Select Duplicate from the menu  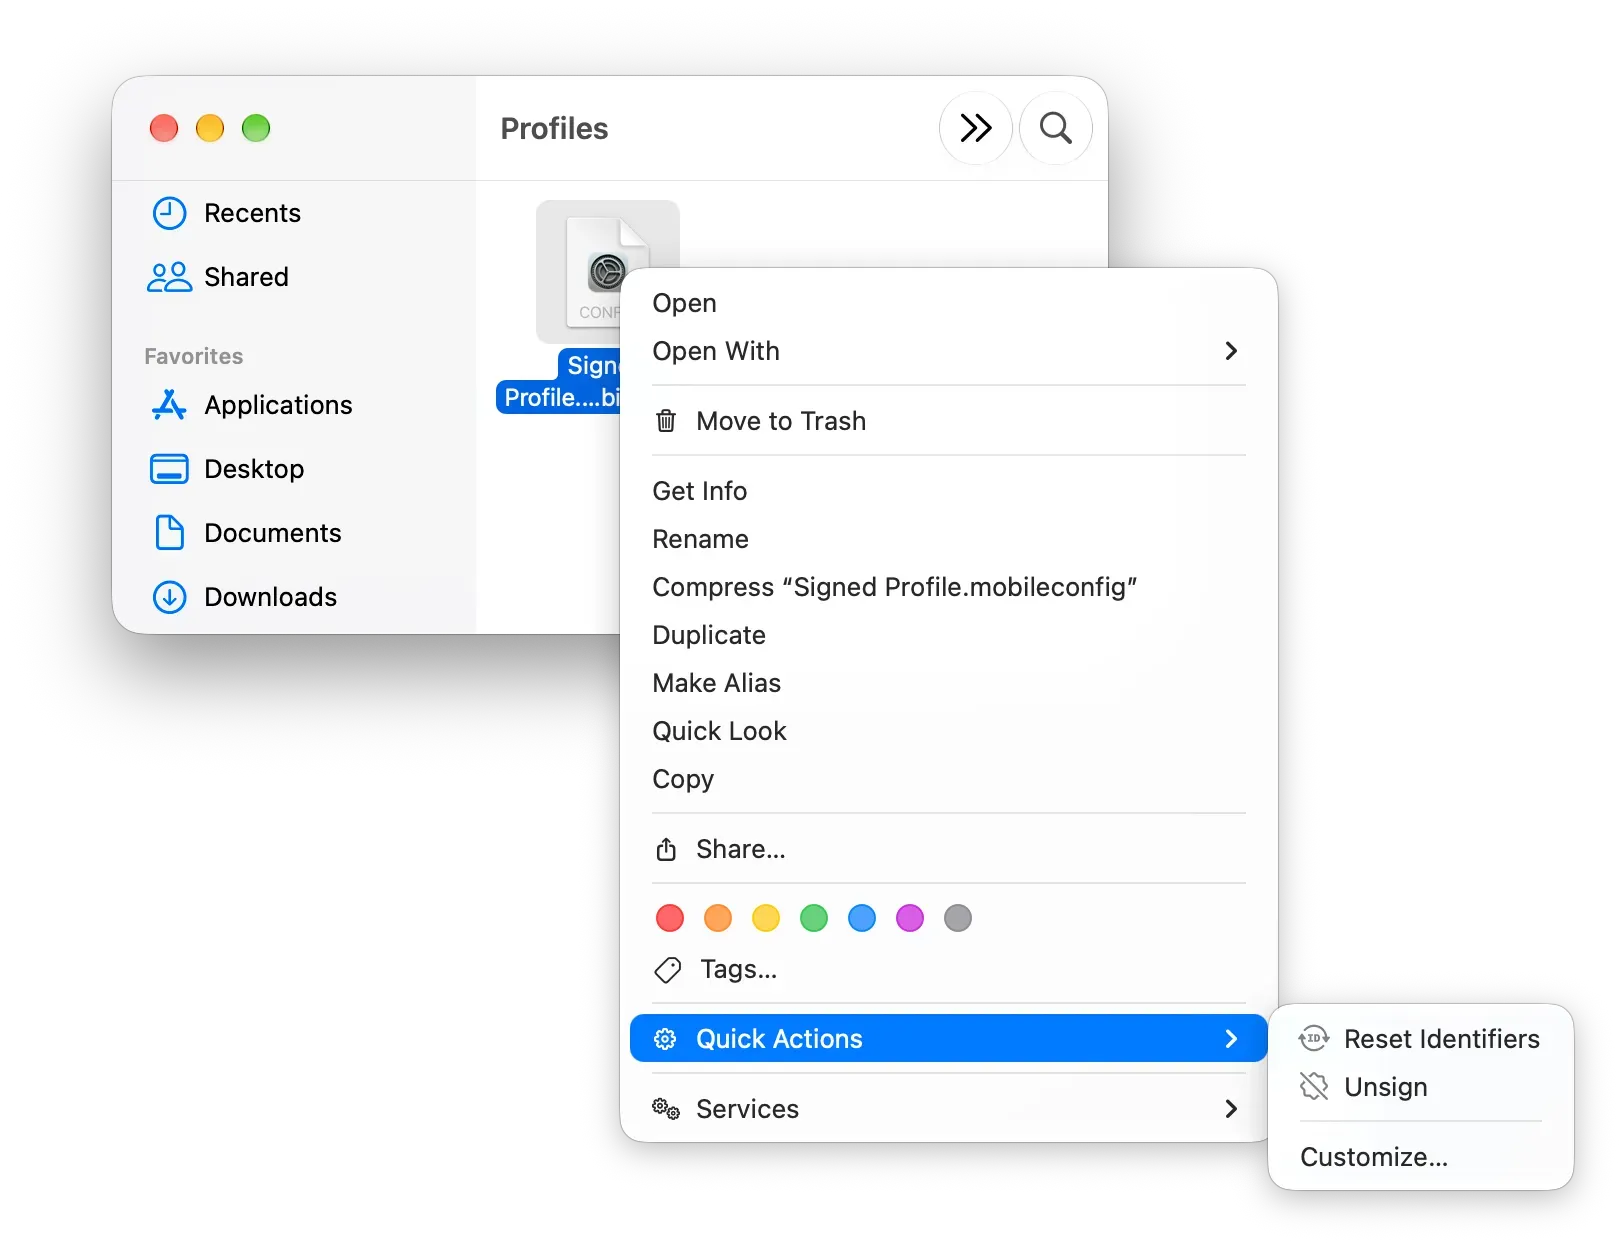(948, 635)
